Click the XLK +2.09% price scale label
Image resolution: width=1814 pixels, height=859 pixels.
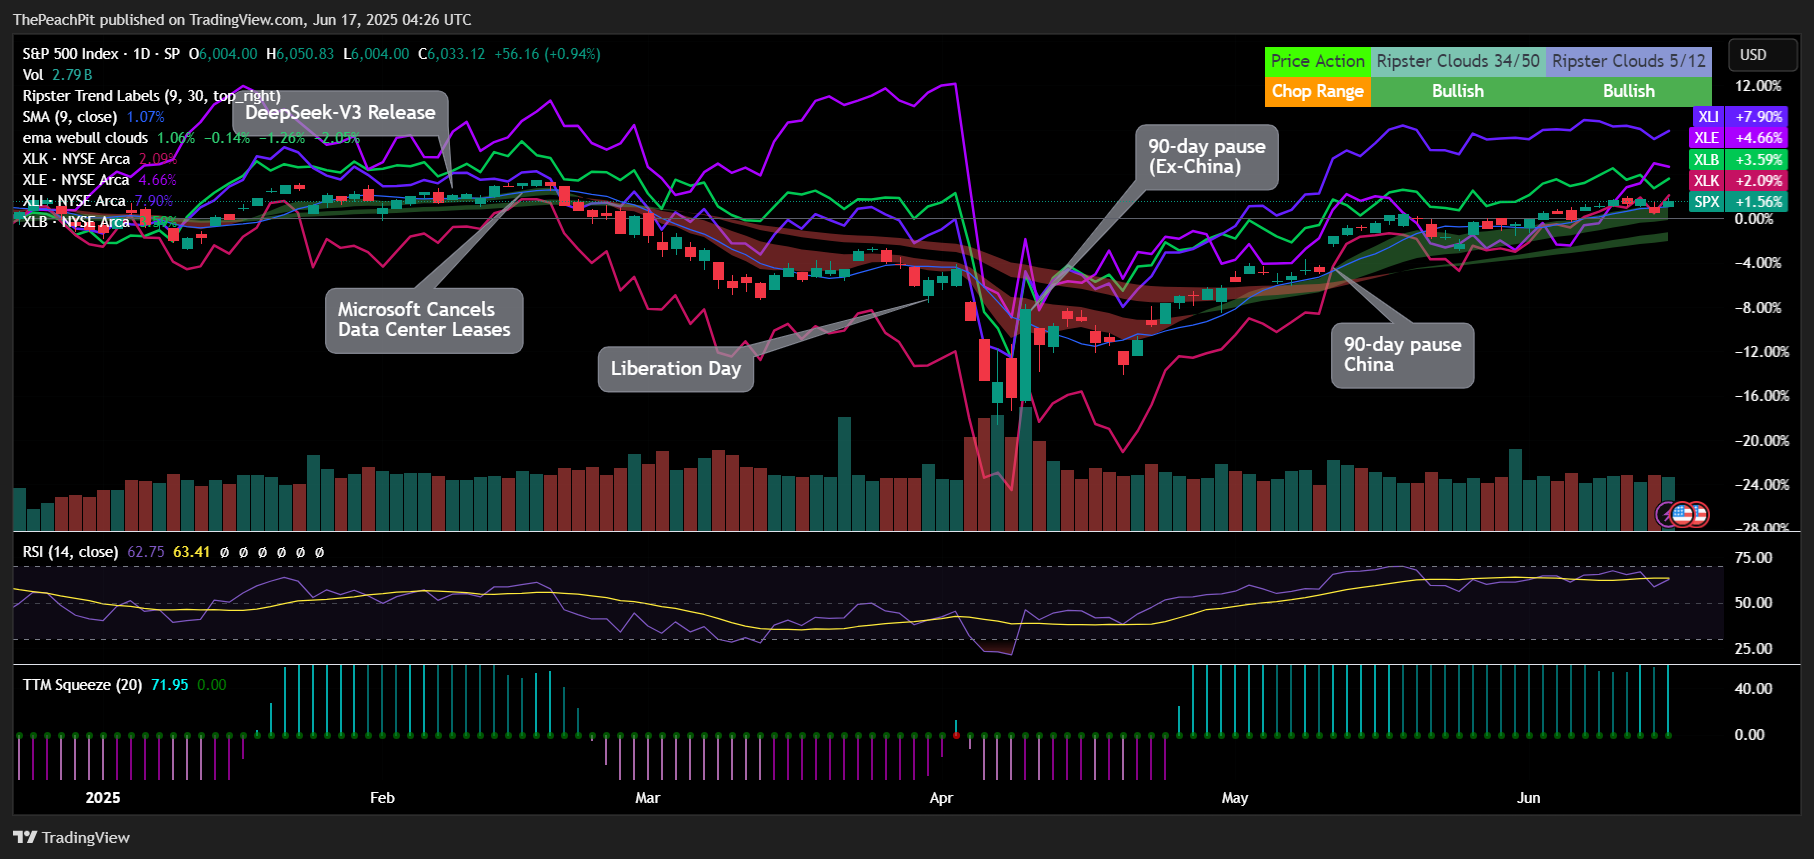click(x=1740, y=181)
